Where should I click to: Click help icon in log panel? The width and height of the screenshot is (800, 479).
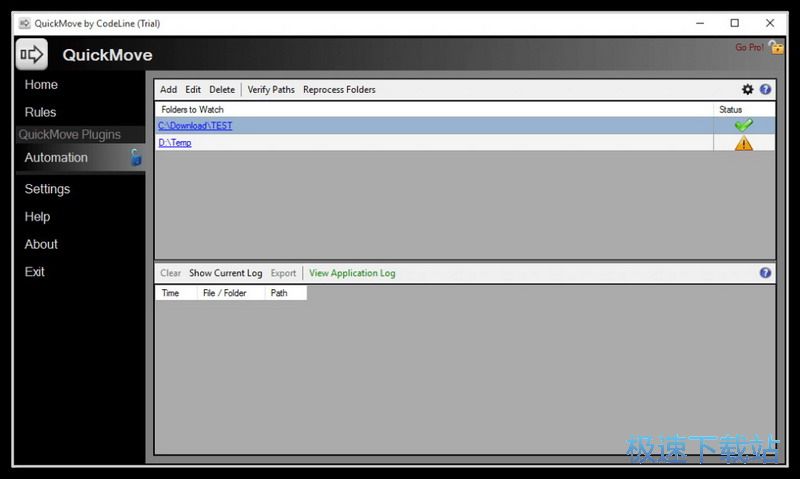pyautogui.click(x=765, y=273)
